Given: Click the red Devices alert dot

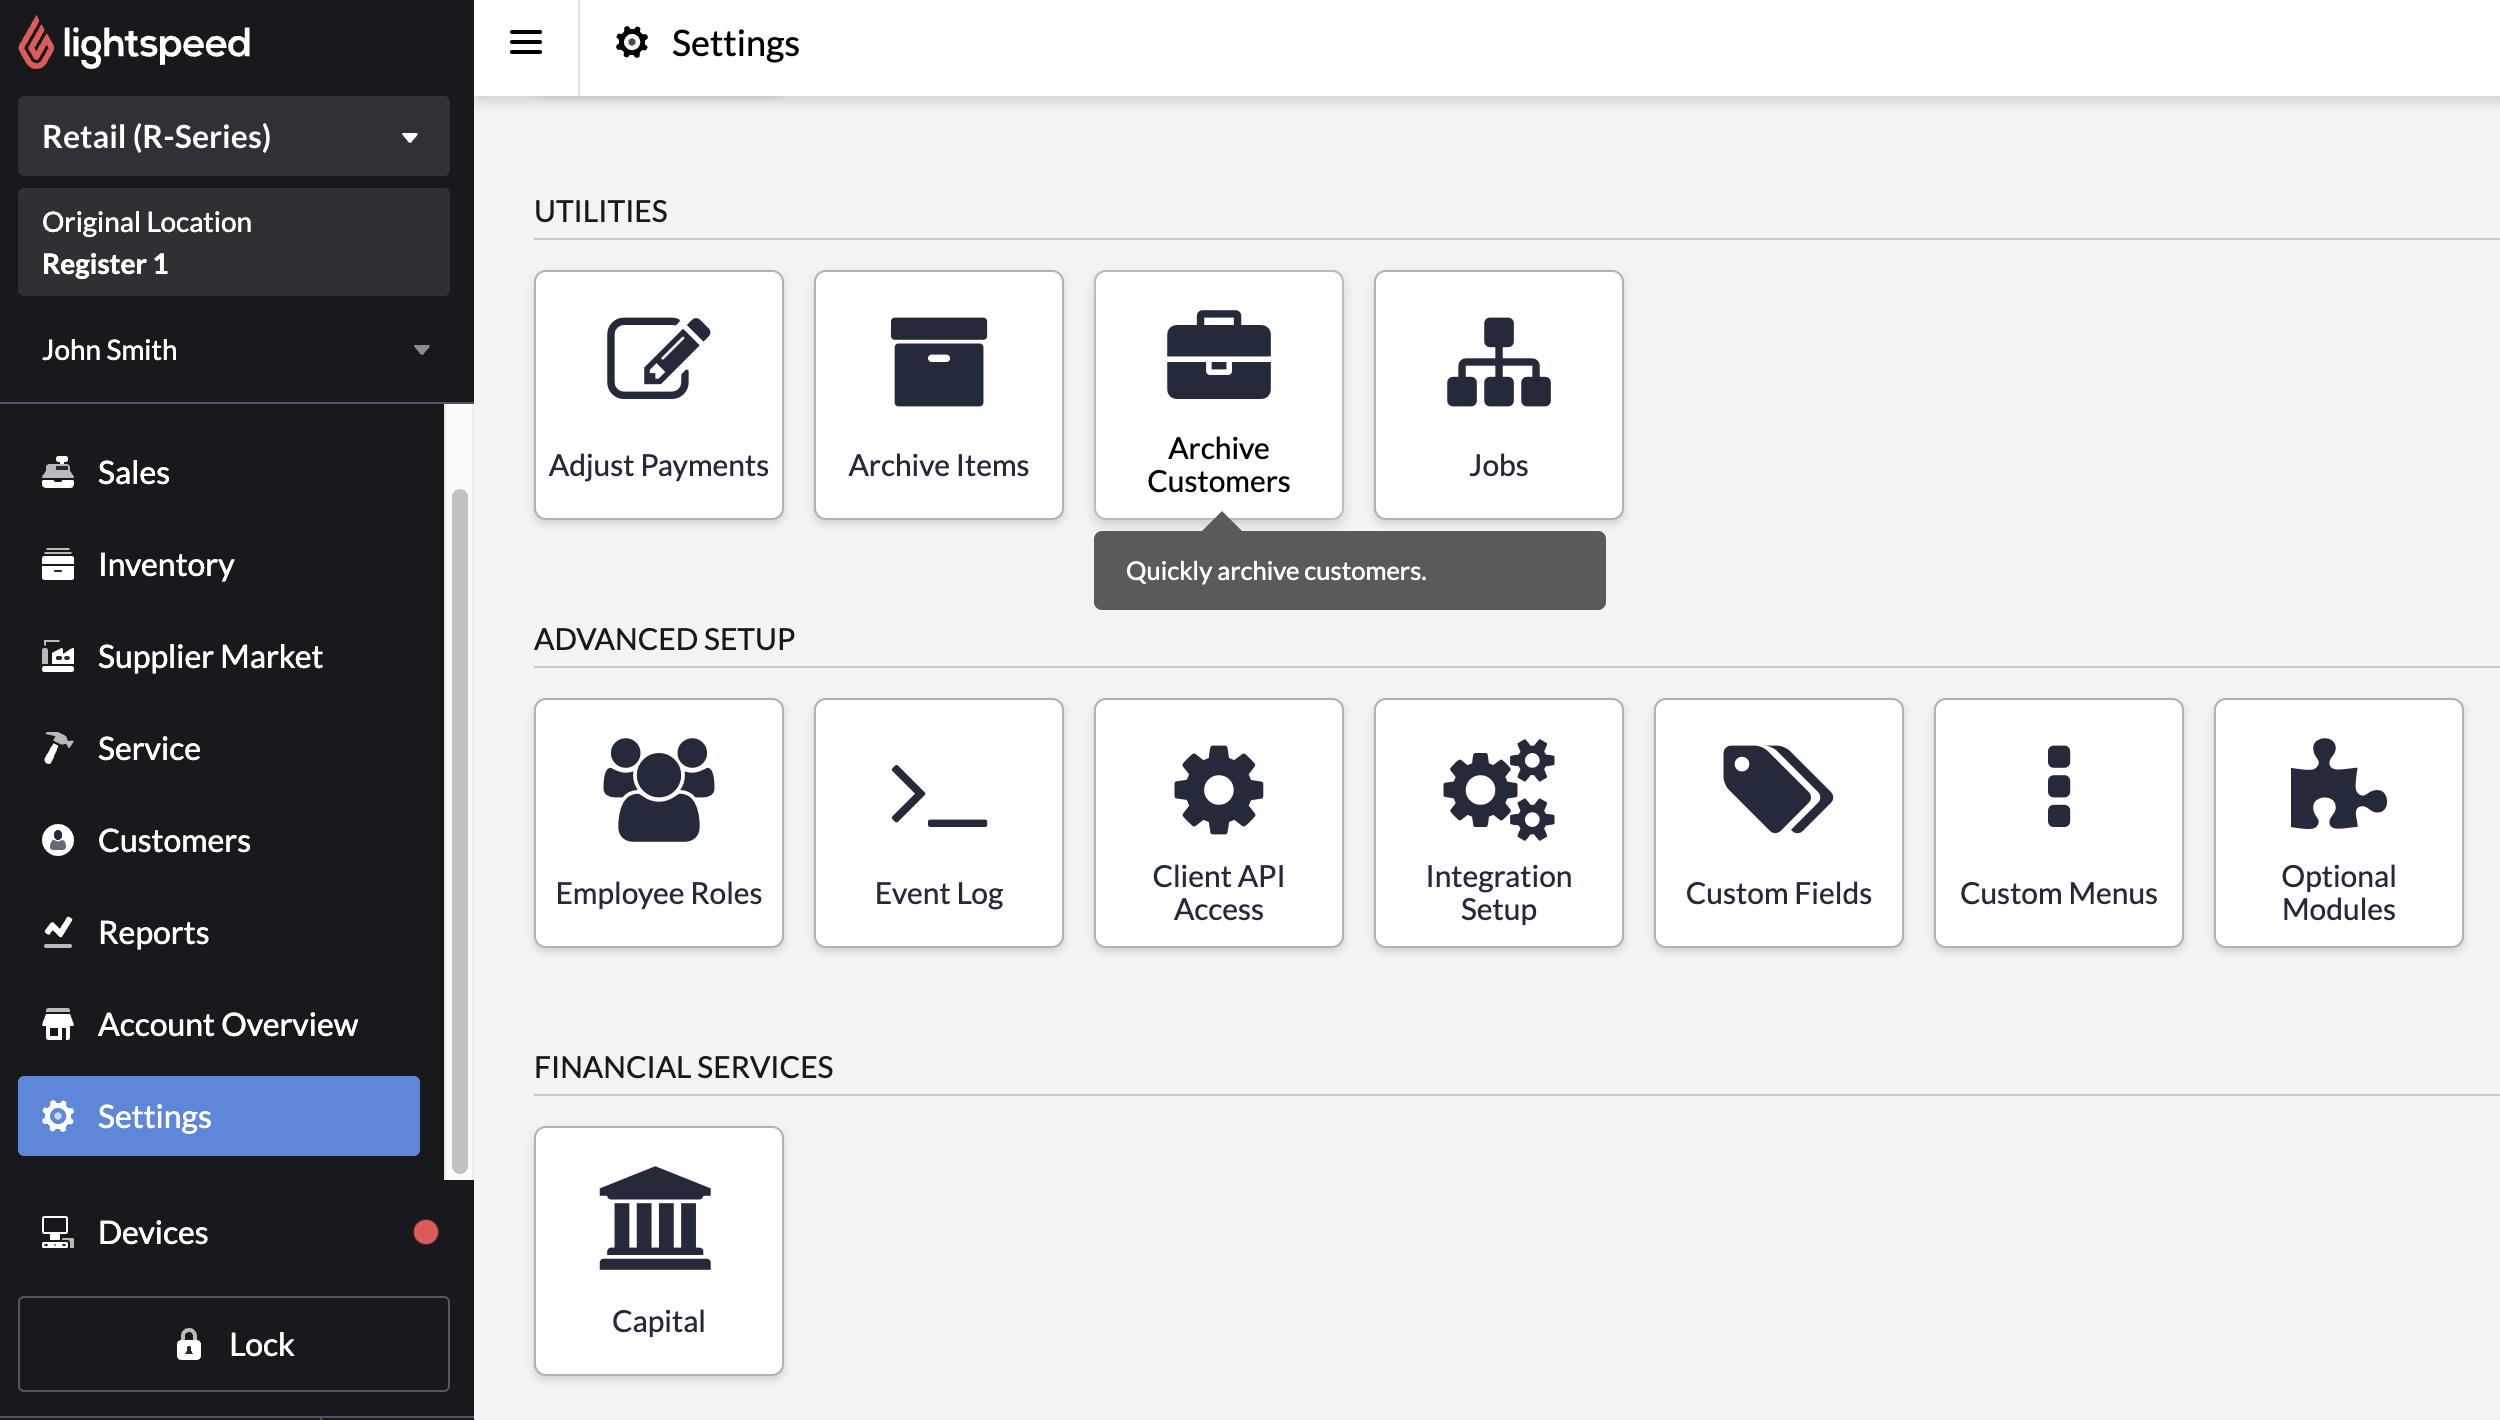Looking at the screenshot, I should (426, 1232).
